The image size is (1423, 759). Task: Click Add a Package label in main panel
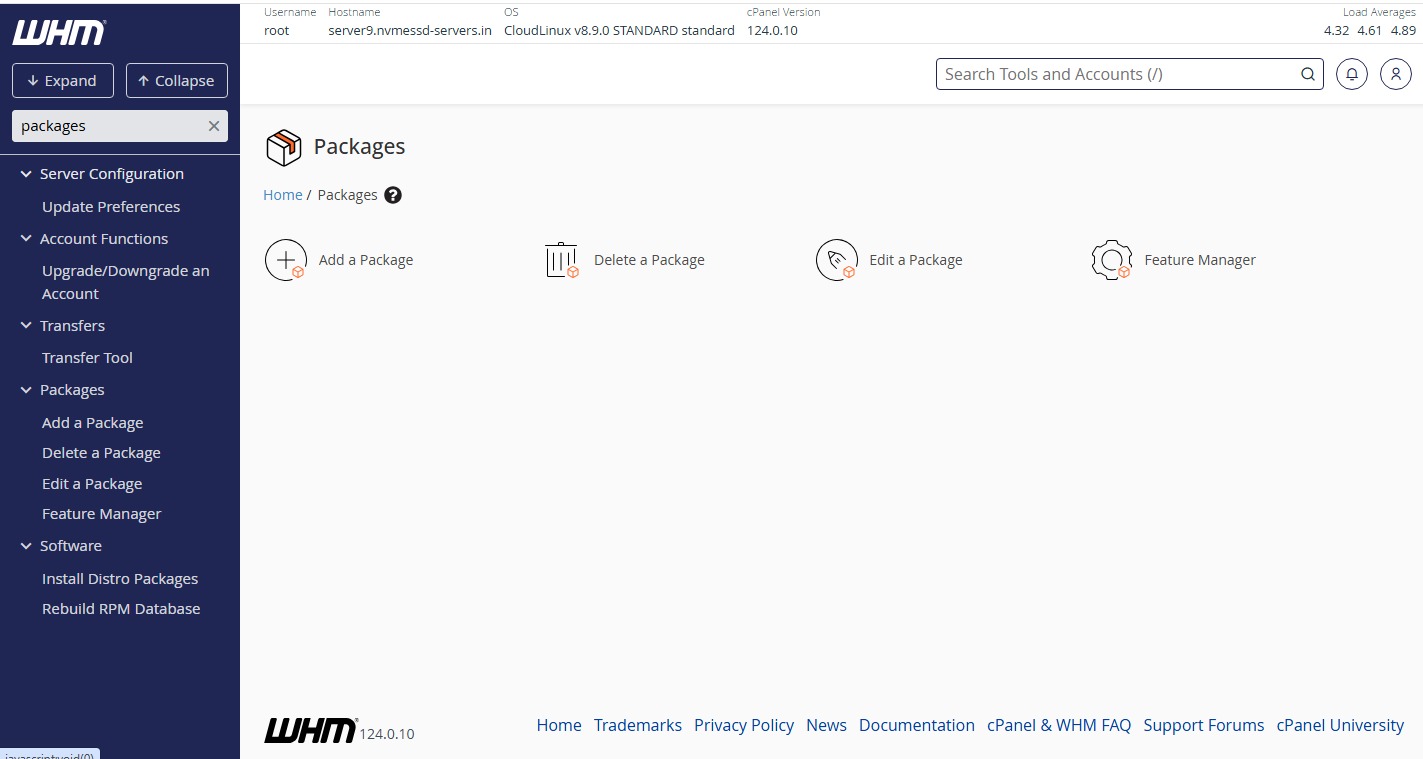366,260
